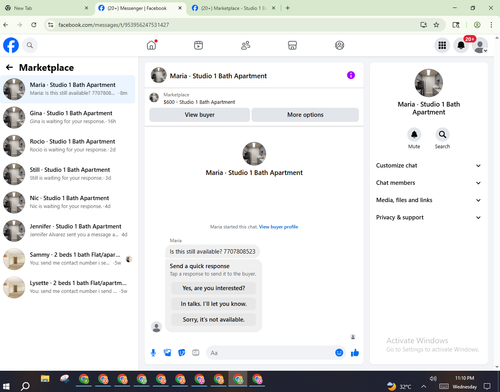The image size is (500, 392).
Task: Attach a file using the photo icon
Action: click(167, 353)
